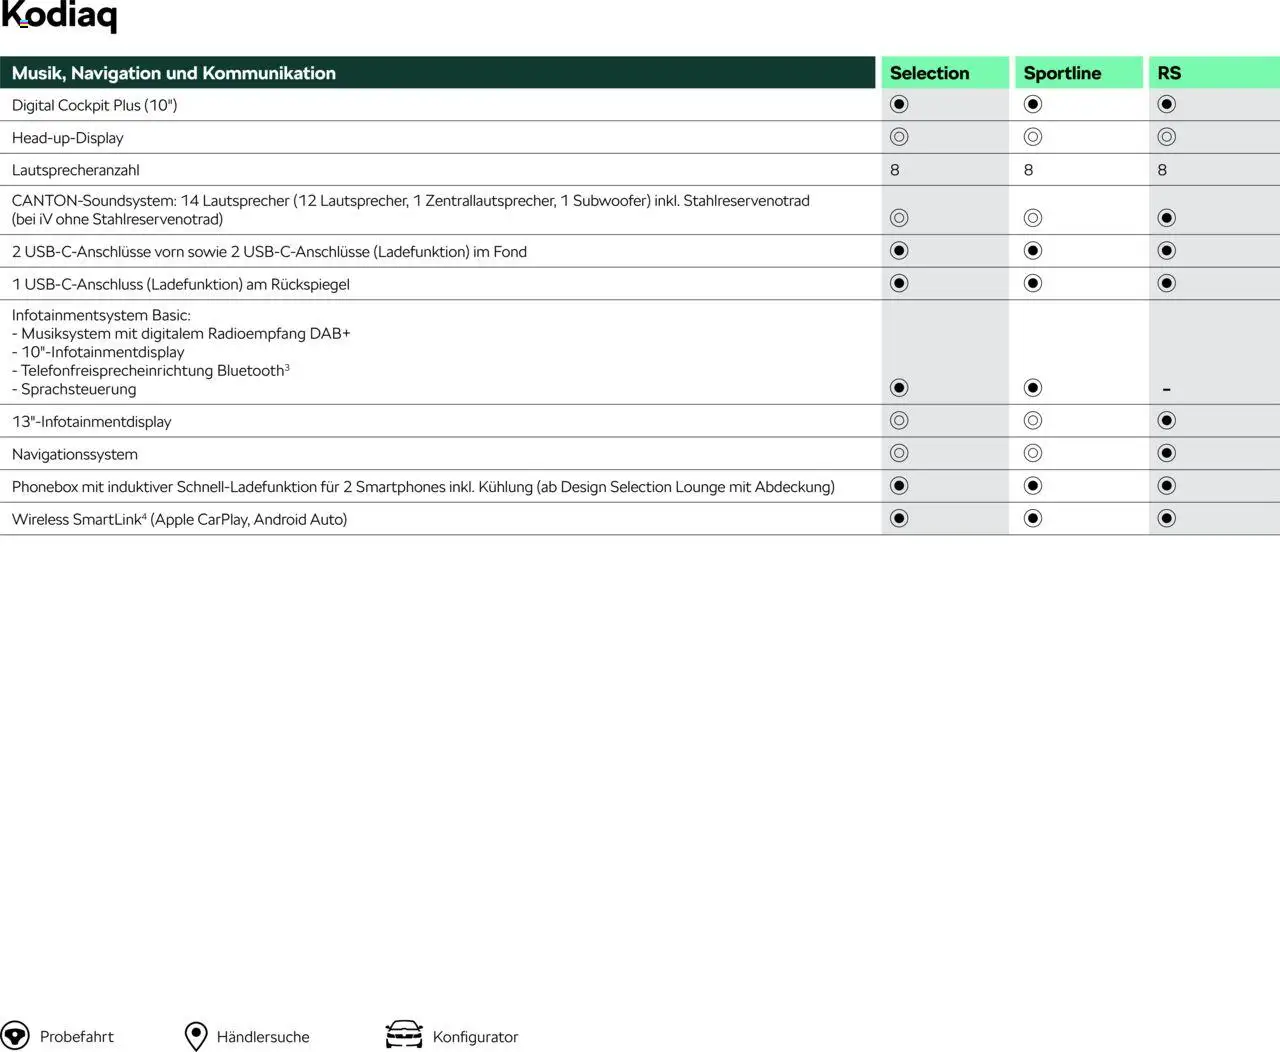Image resolution: width=1280 pixels, height=1052 pixels.
Task: Click Lautsprecheranzahl value 8 under Sportline
Action: (1028, 170)
